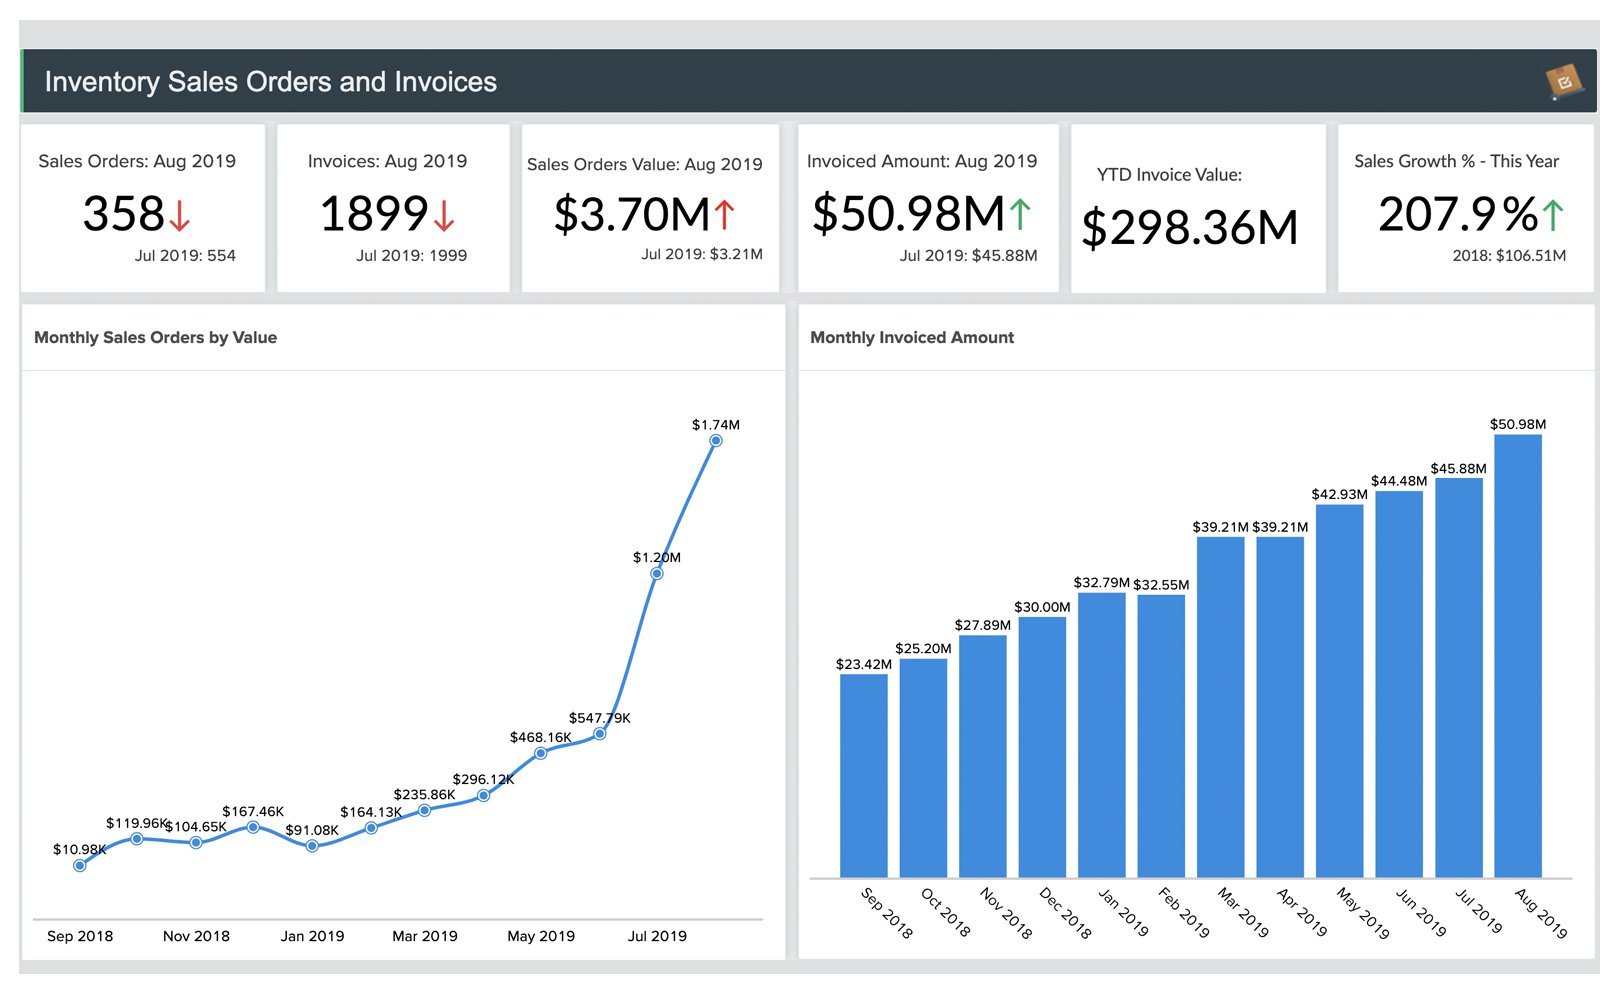
Task: Select the Sep 2018 bar in invoiced chart
Action: click(864, 775)
